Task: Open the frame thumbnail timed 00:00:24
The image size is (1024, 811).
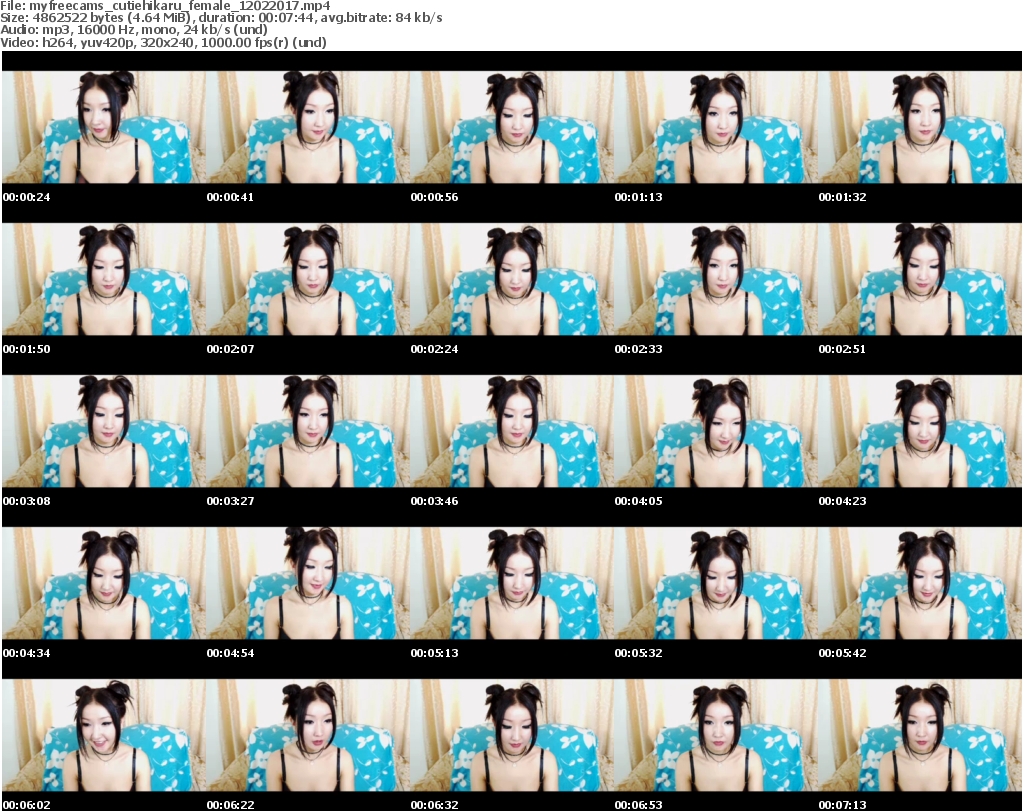Action: tap(104, 127)
